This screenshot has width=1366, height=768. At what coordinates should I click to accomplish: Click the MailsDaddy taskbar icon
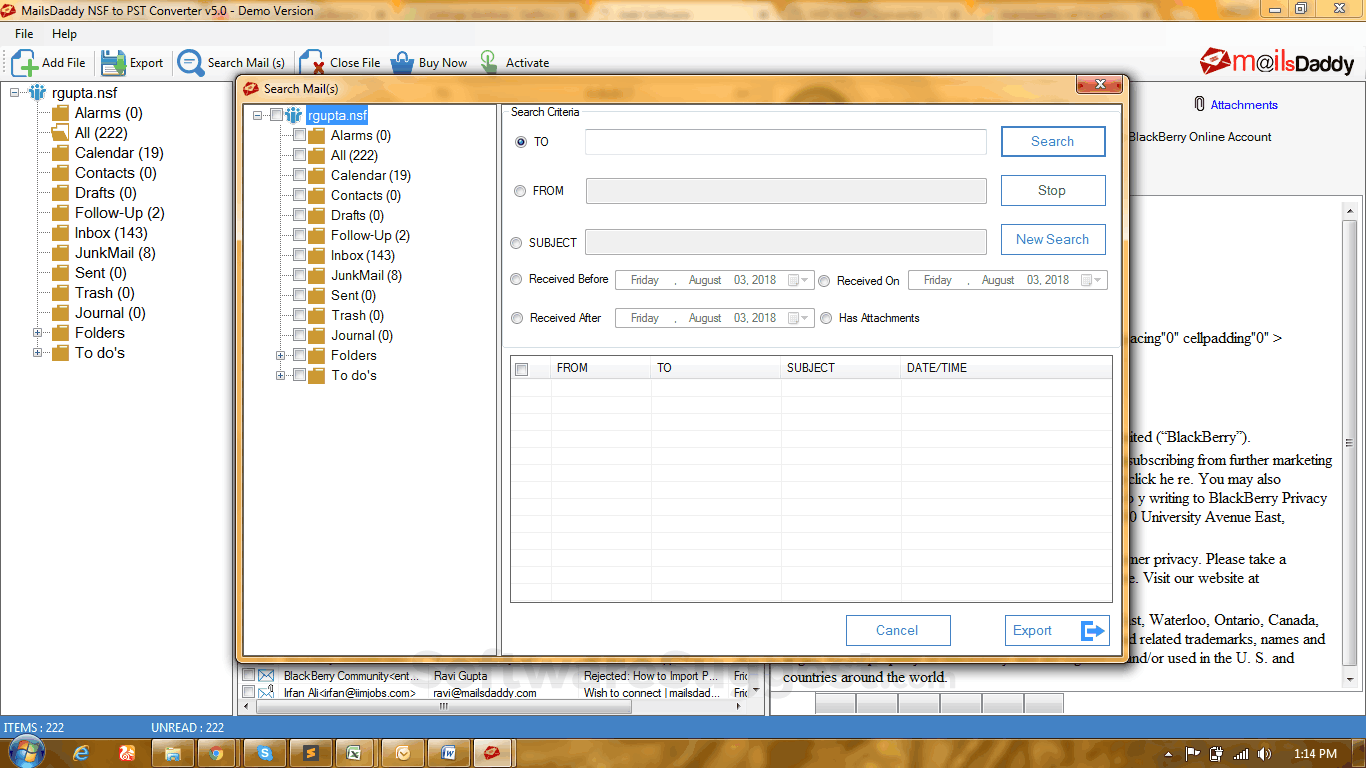click(x=494, y=753)
